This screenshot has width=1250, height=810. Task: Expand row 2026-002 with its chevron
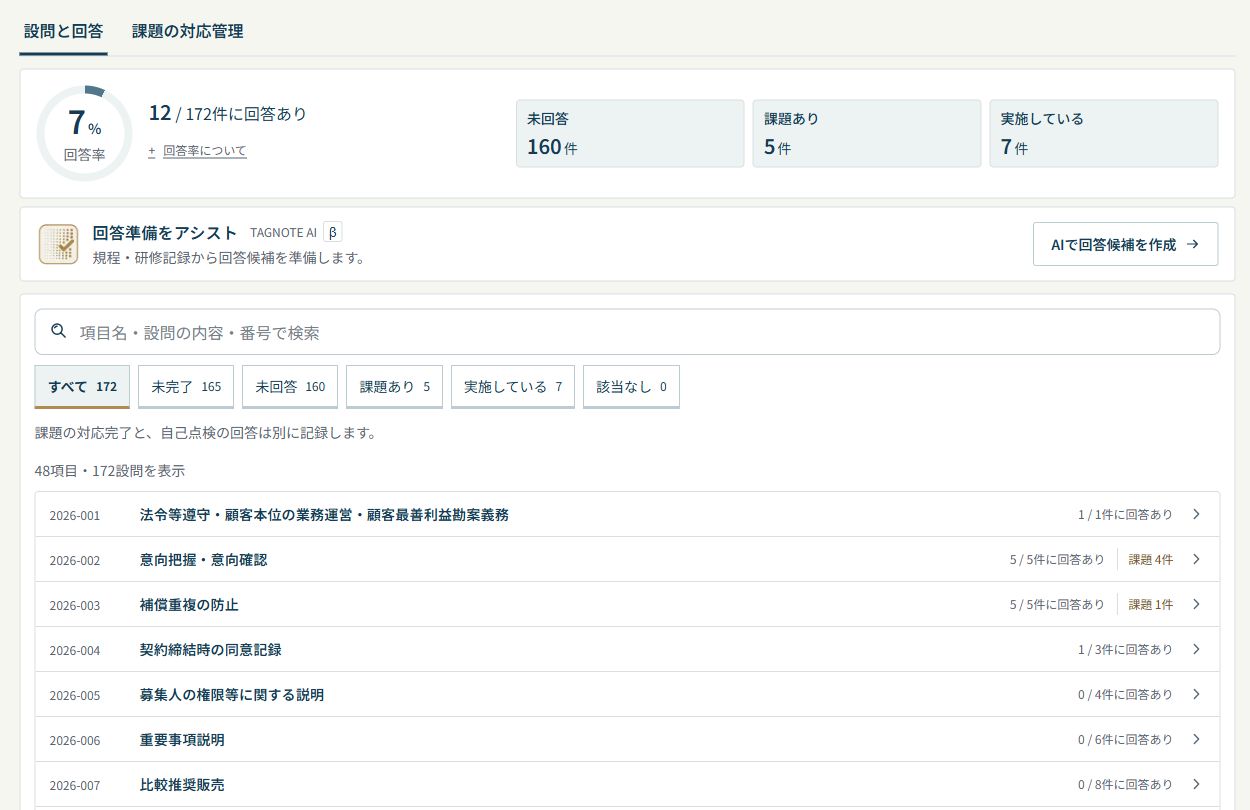pyautogui.click(x=1197, y=559)
